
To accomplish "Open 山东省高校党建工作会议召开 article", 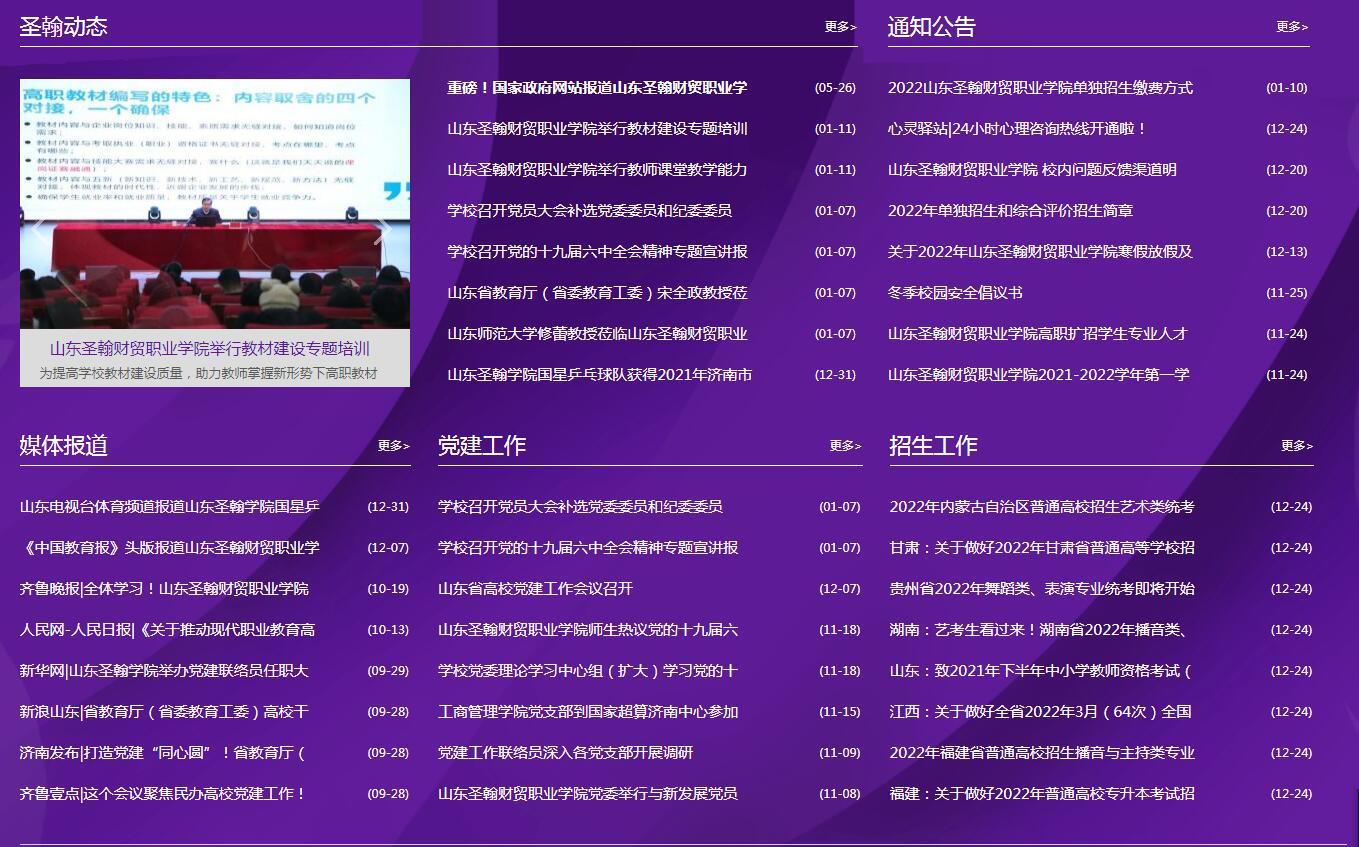I will pyautogui.click(x=535, y=589).
